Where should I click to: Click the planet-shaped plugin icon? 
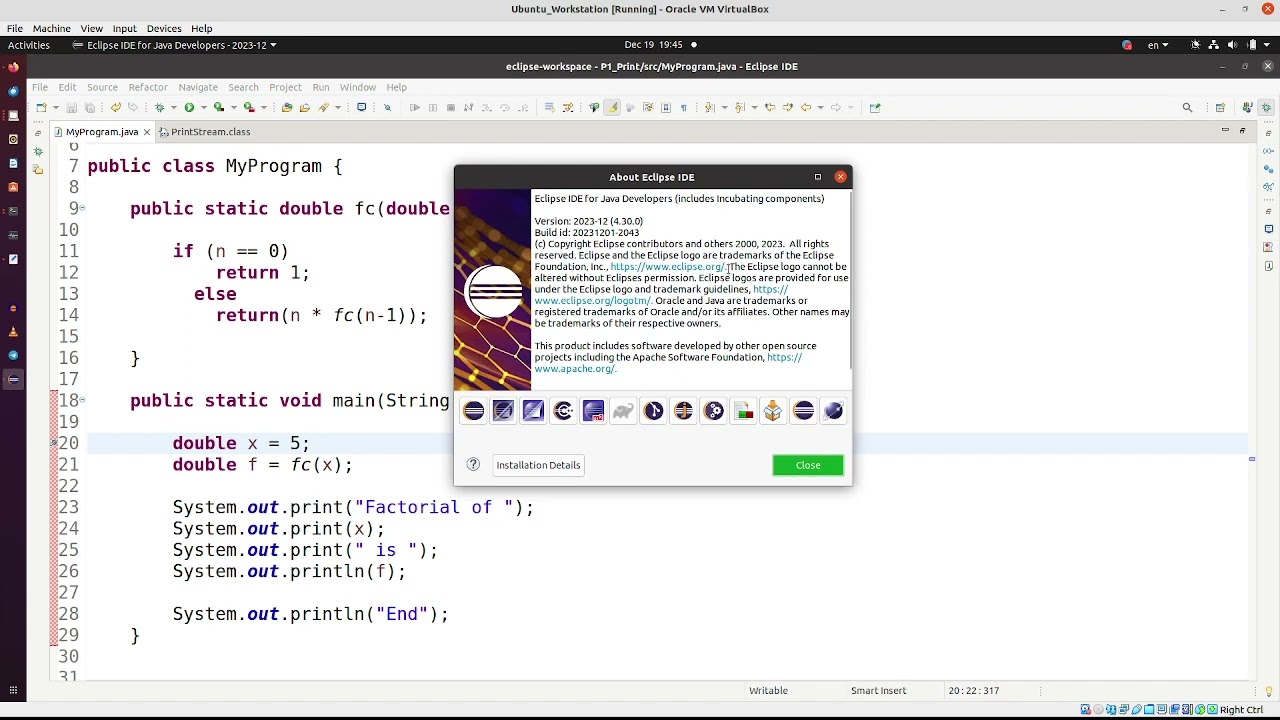[833, 411]
